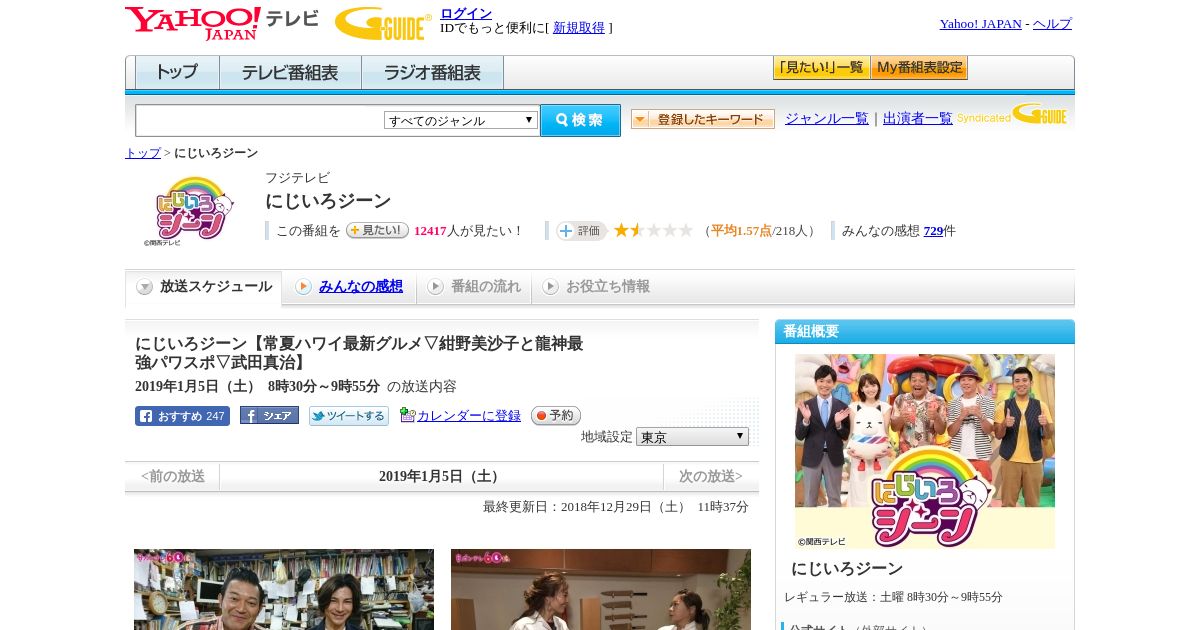Click the program title headline text
The height and width of the screenshot is (630, 1200).
click(x=359, y=353)
